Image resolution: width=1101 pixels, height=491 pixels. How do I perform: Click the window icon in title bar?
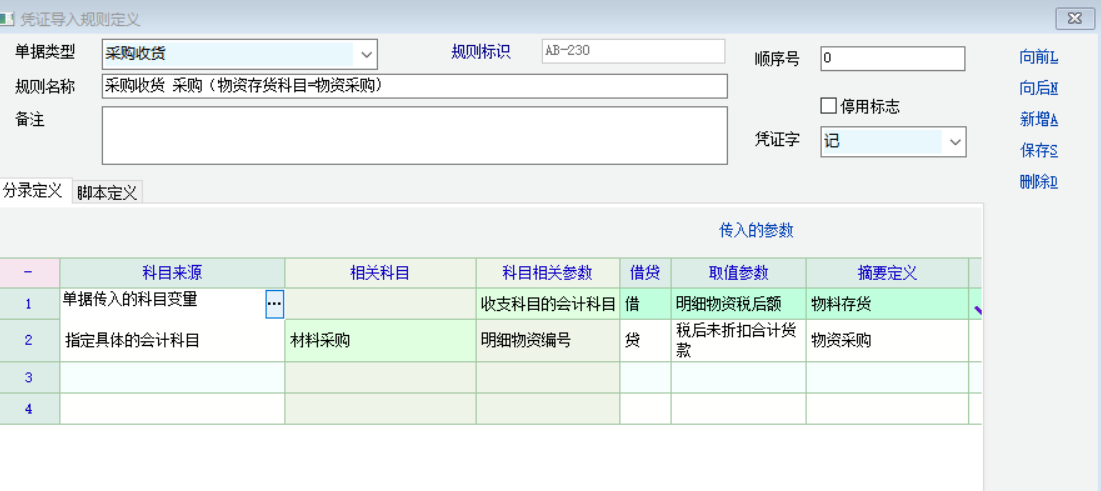8,19
